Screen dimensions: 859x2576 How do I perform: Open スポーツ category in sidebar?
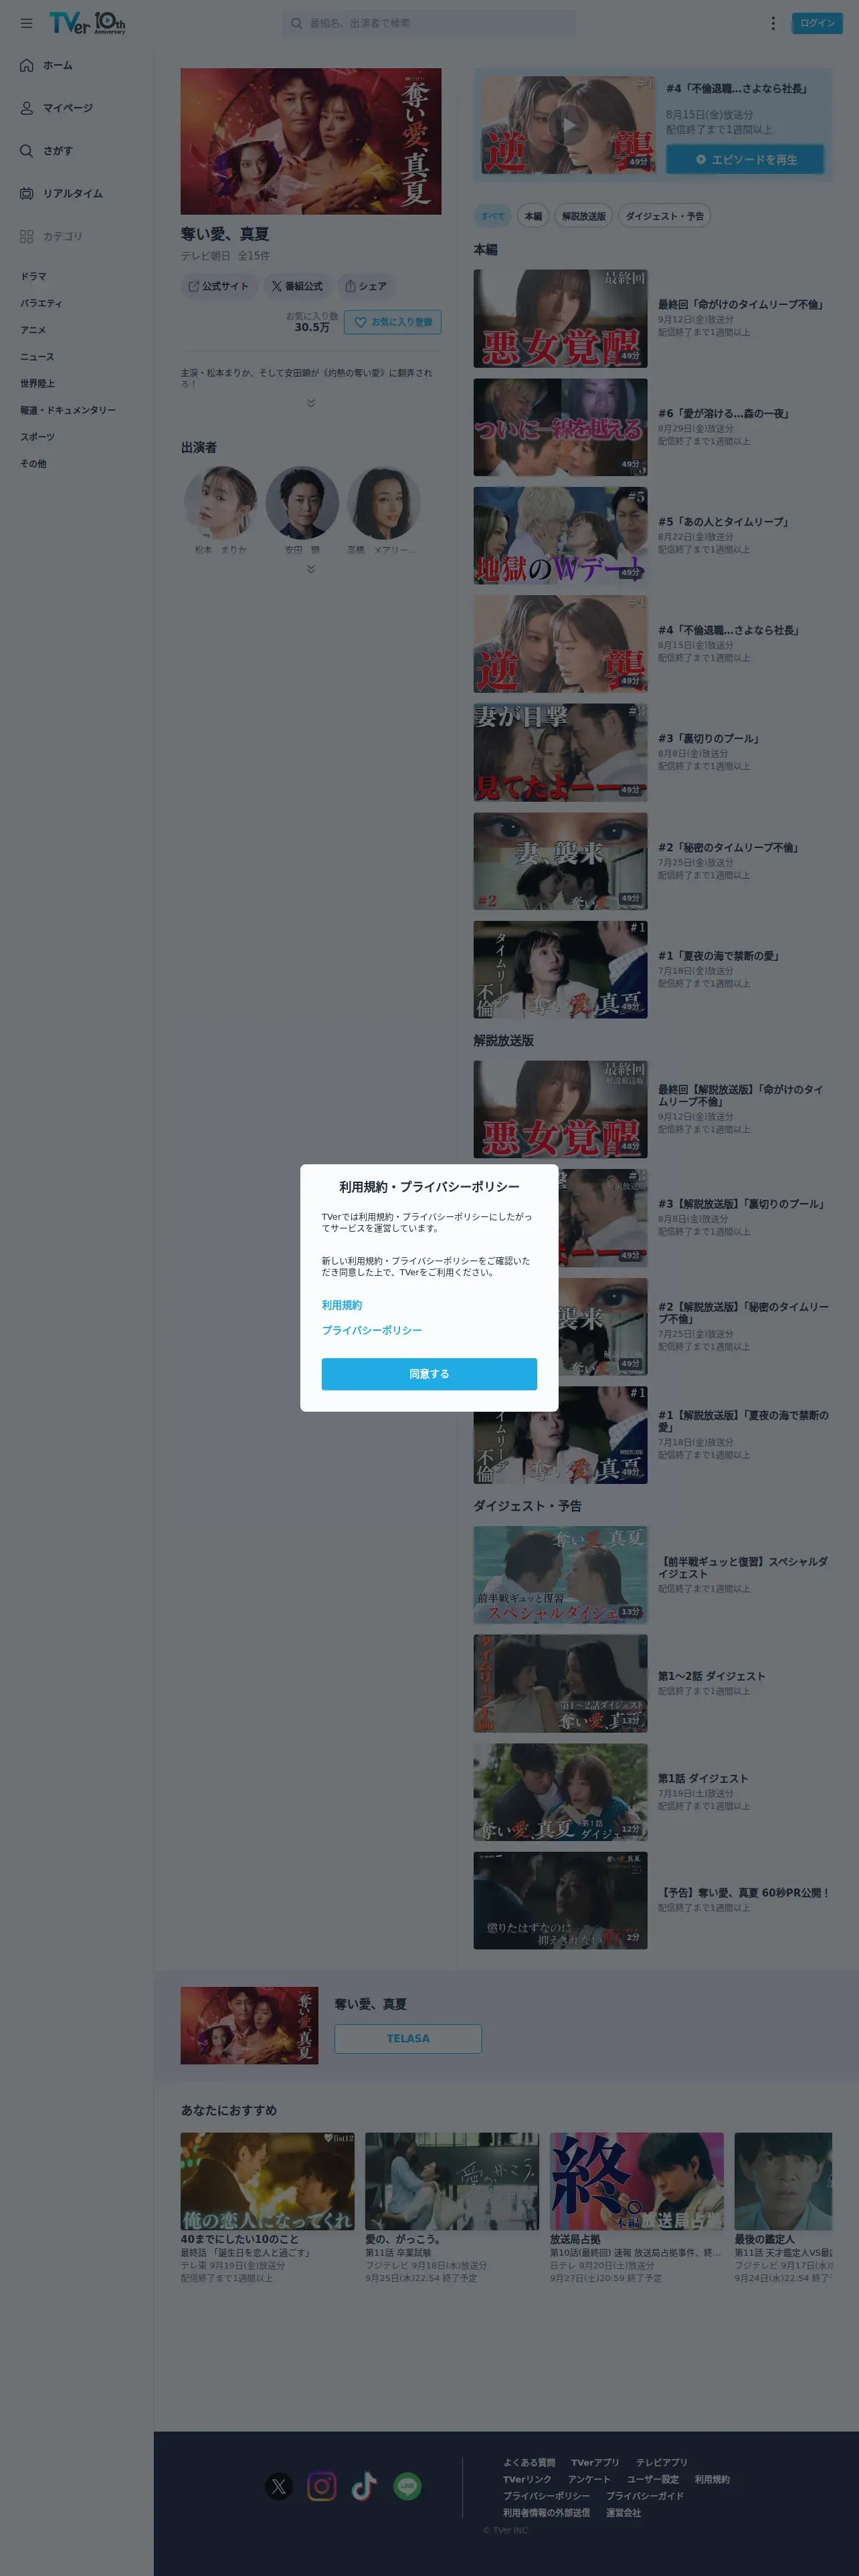38,437
